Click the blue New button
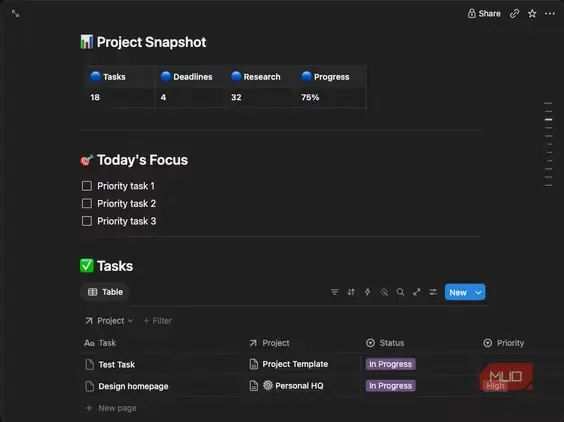This screenshot has width=564, height=422. coord(458,292)
